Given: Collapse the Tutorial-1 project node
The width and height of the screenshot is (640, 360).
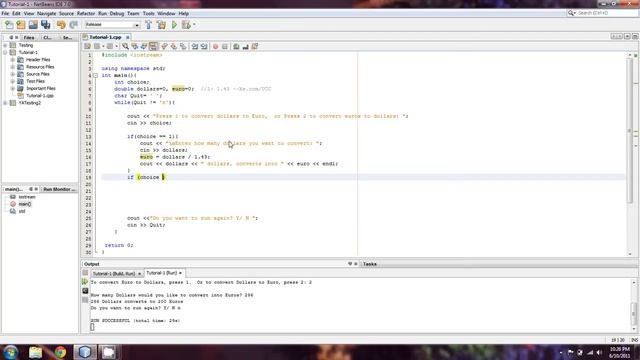Looking at the screenshot, I should (x=5, y=53).
